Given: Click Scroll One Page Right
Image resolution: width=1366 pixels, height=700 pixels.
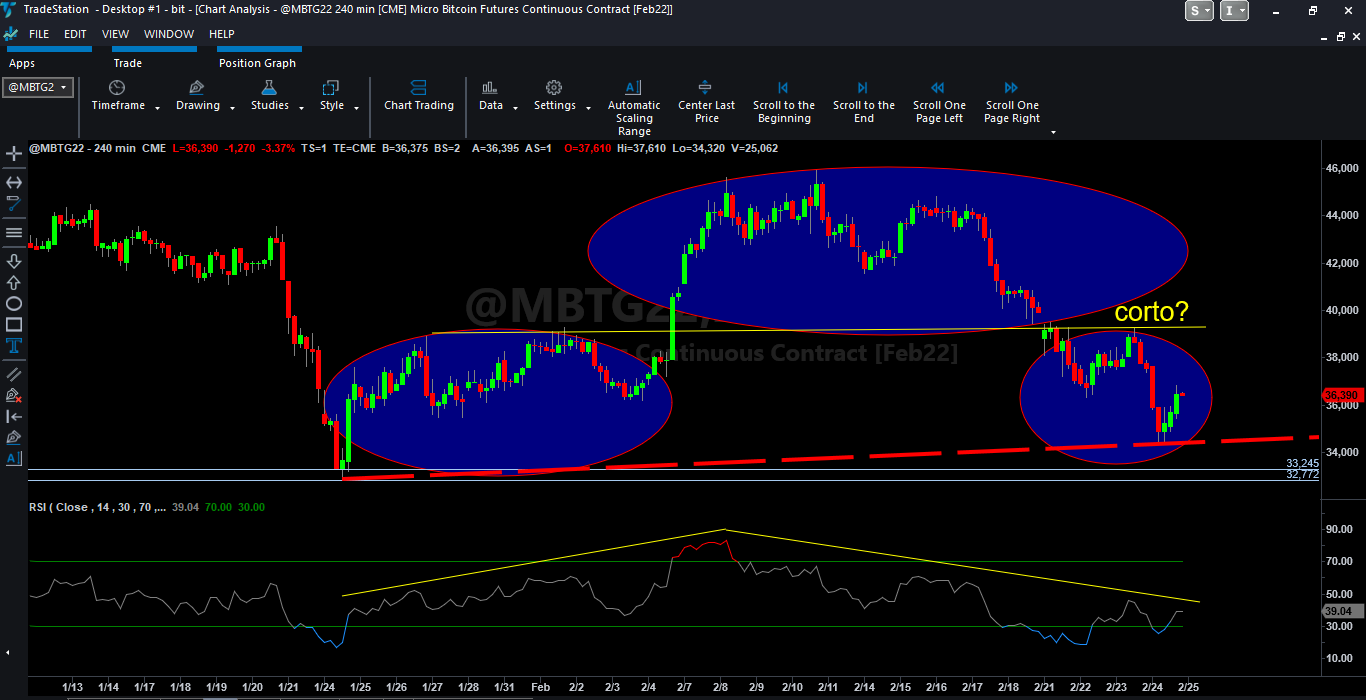Looking at the screenshot, I should pos(1012,102).
